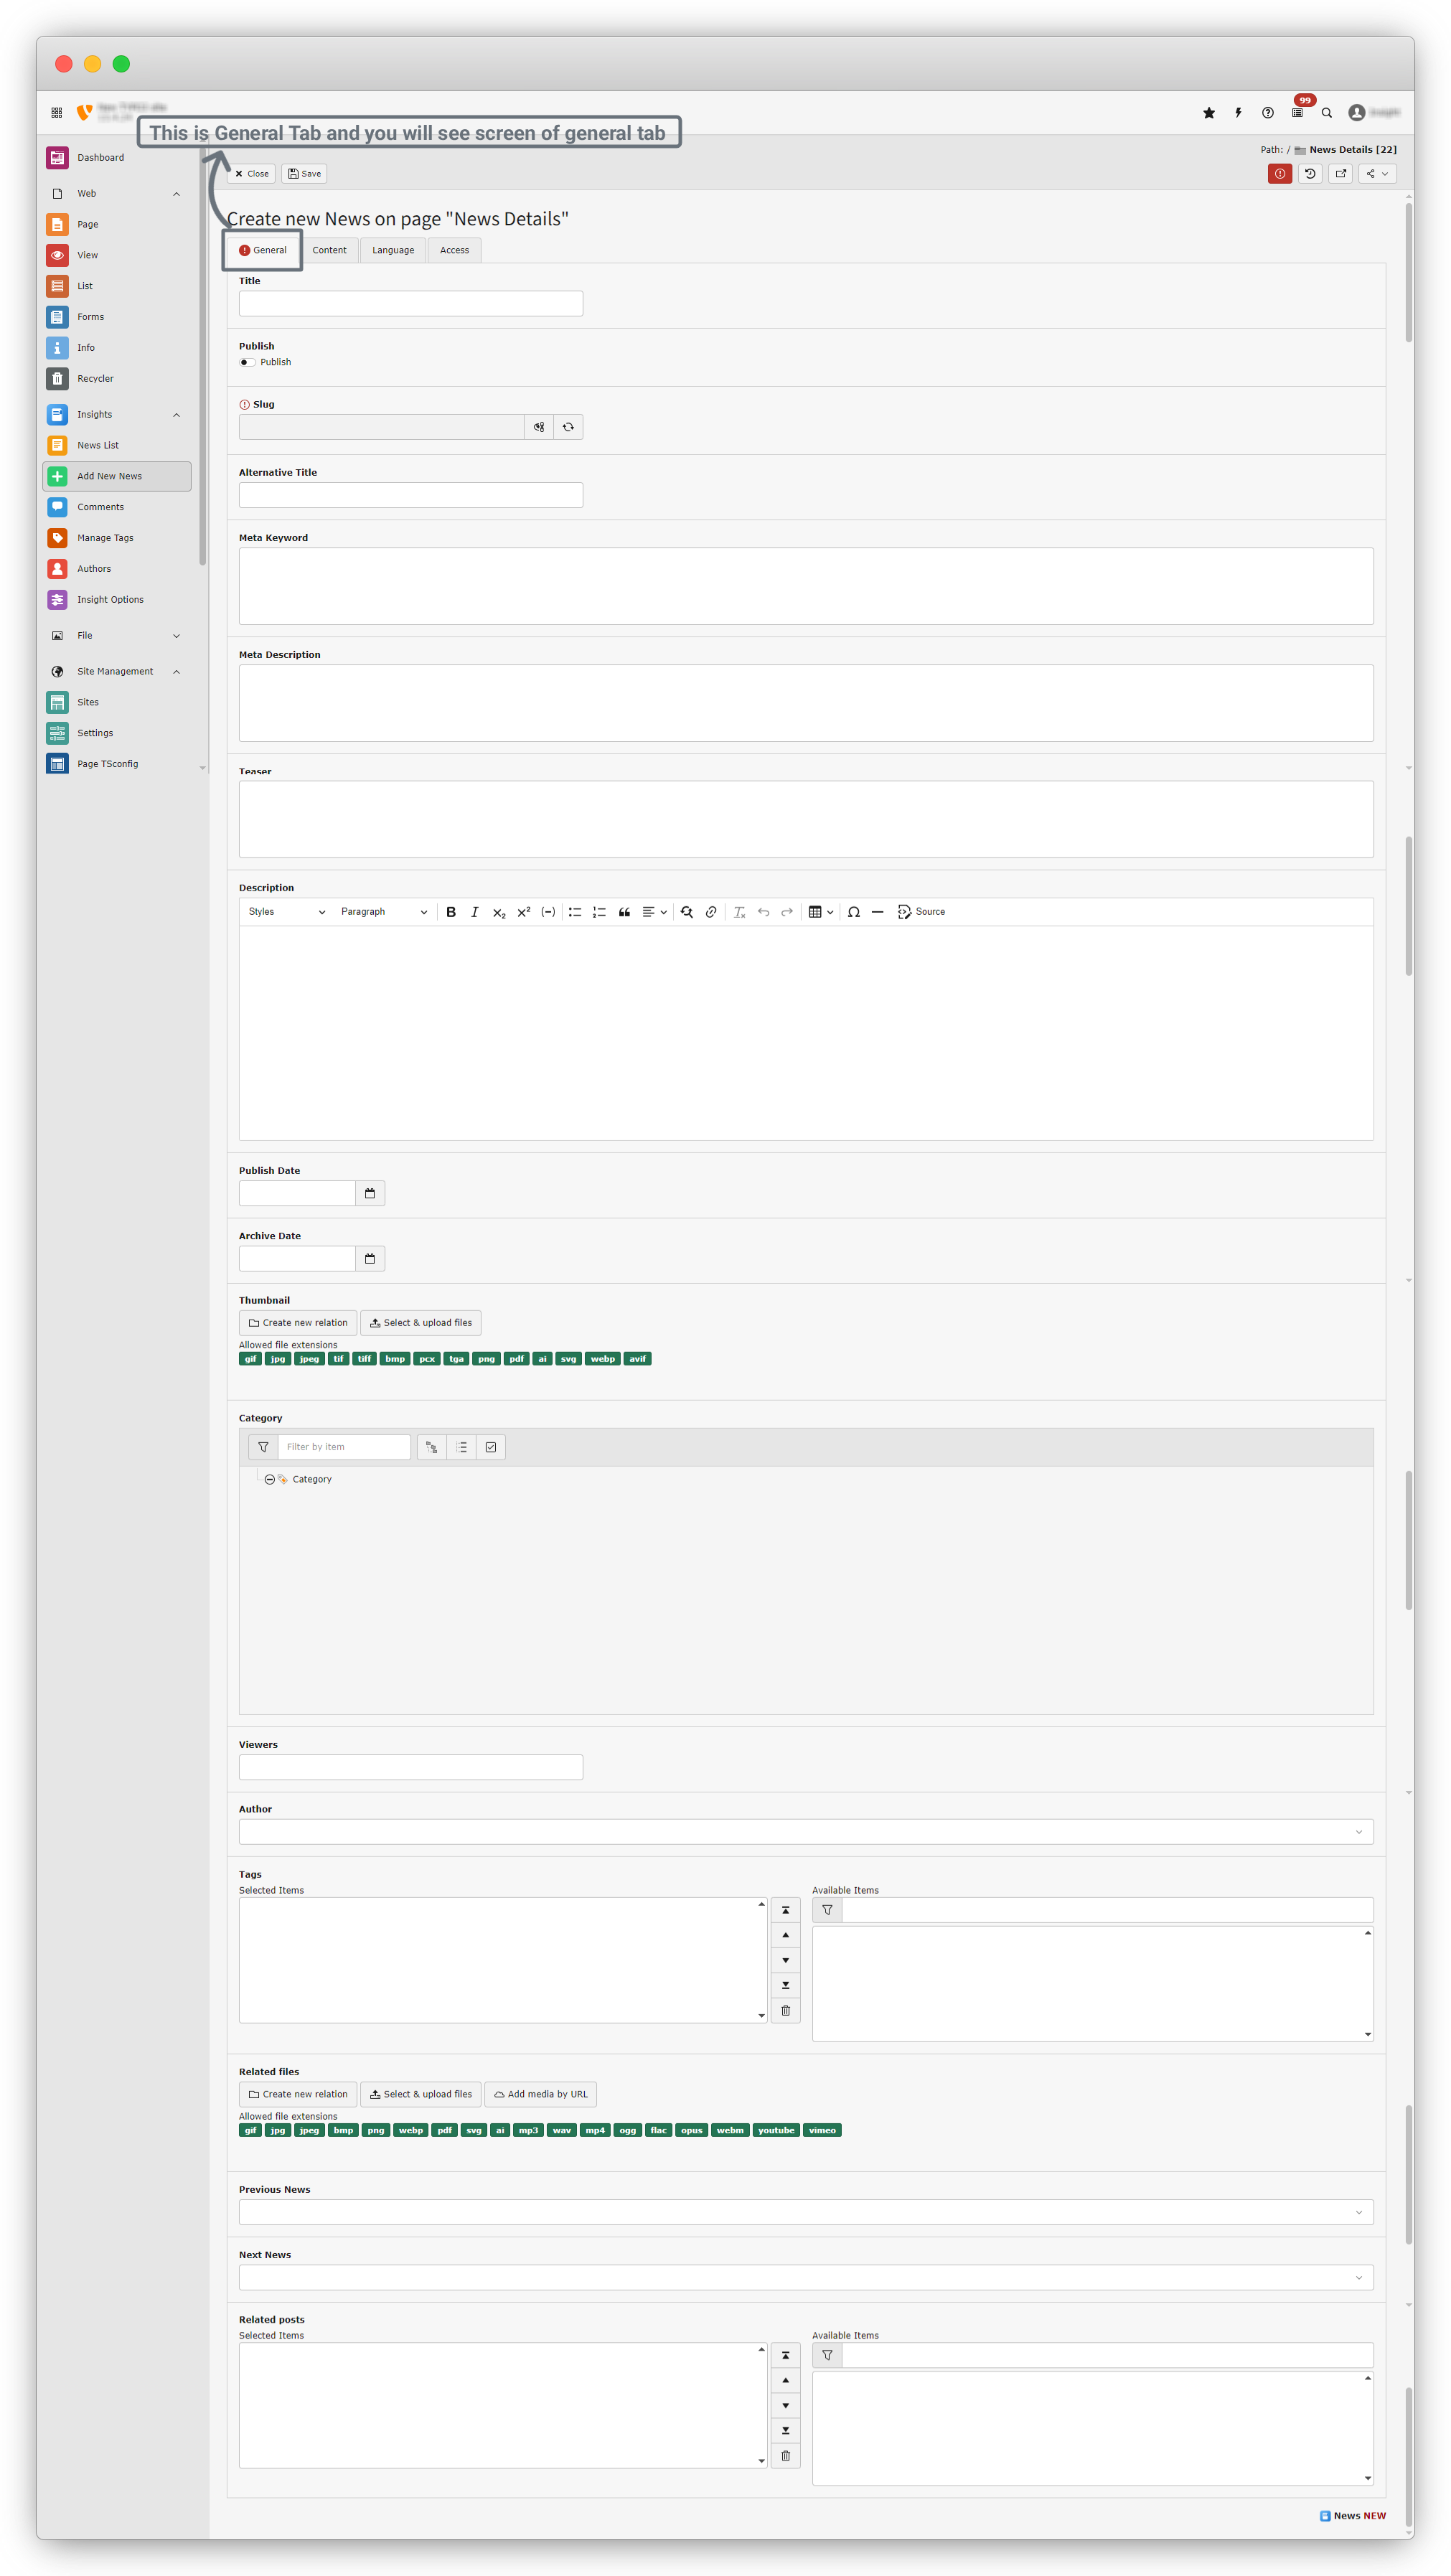Toggle the slug edit lock button
1451x2576 pixels.
539,427
